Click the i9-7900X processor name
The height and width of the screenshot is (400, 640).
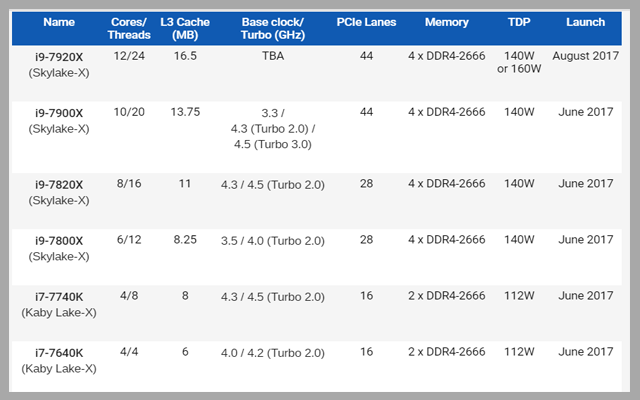tap(58, 111)
